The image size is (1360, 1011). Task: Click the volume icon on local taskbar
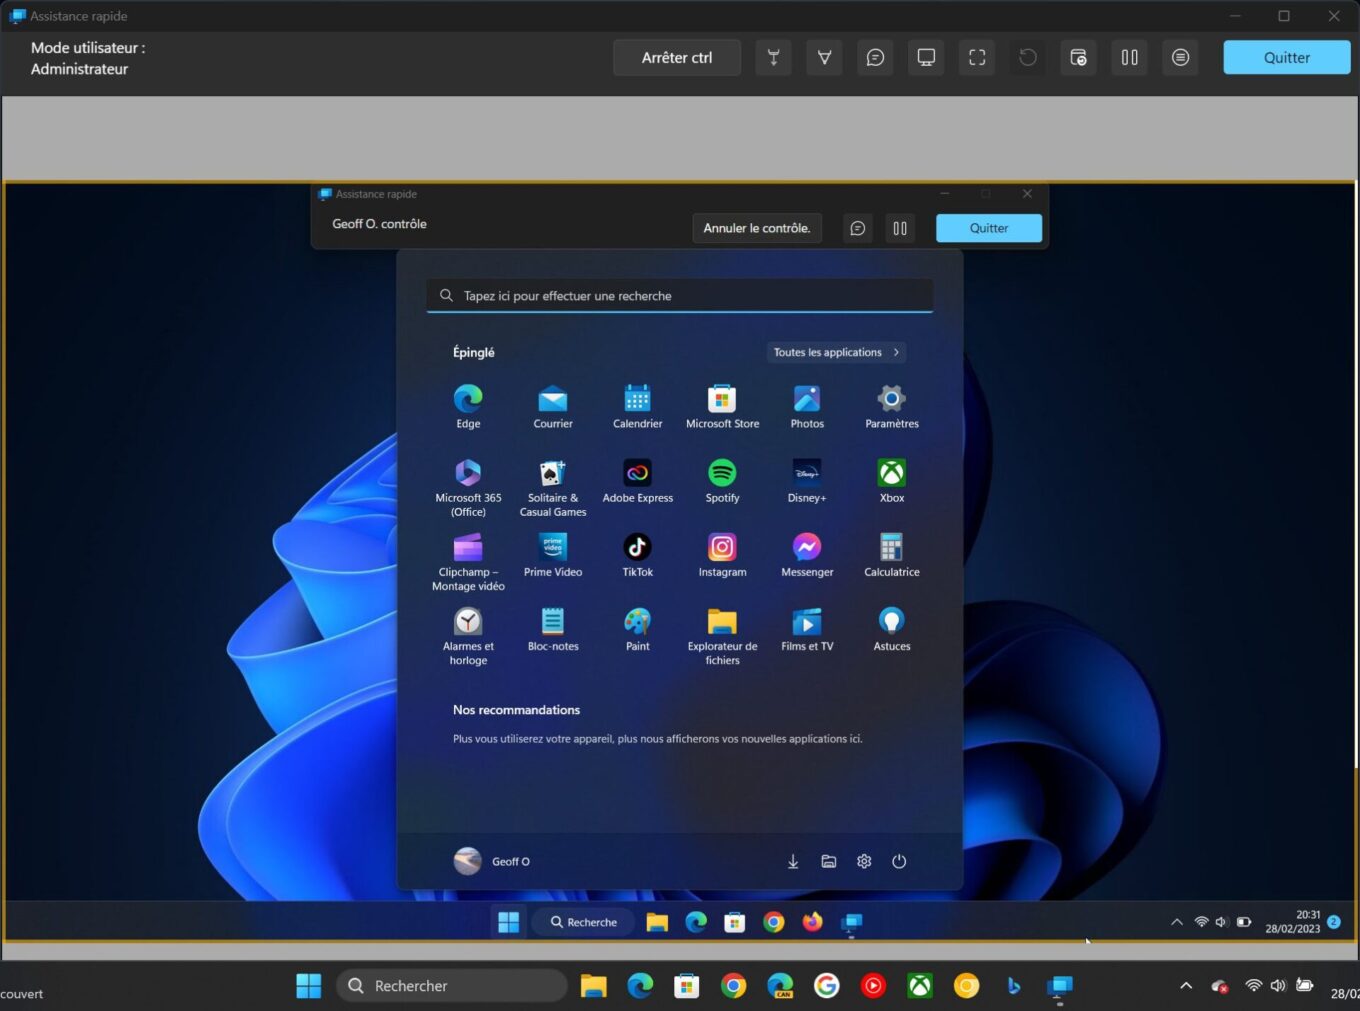pyautogui.click(x=1278, y=986)
